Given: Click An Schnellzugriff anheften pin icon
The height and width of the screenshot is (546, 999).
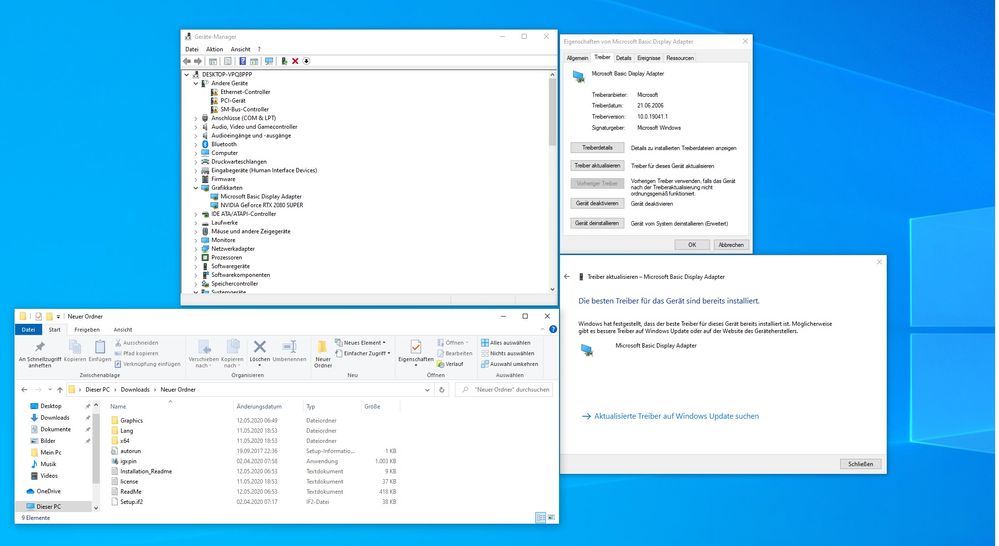Looking at the screenshot, I should pyautogui.click(x=40, y=347).
